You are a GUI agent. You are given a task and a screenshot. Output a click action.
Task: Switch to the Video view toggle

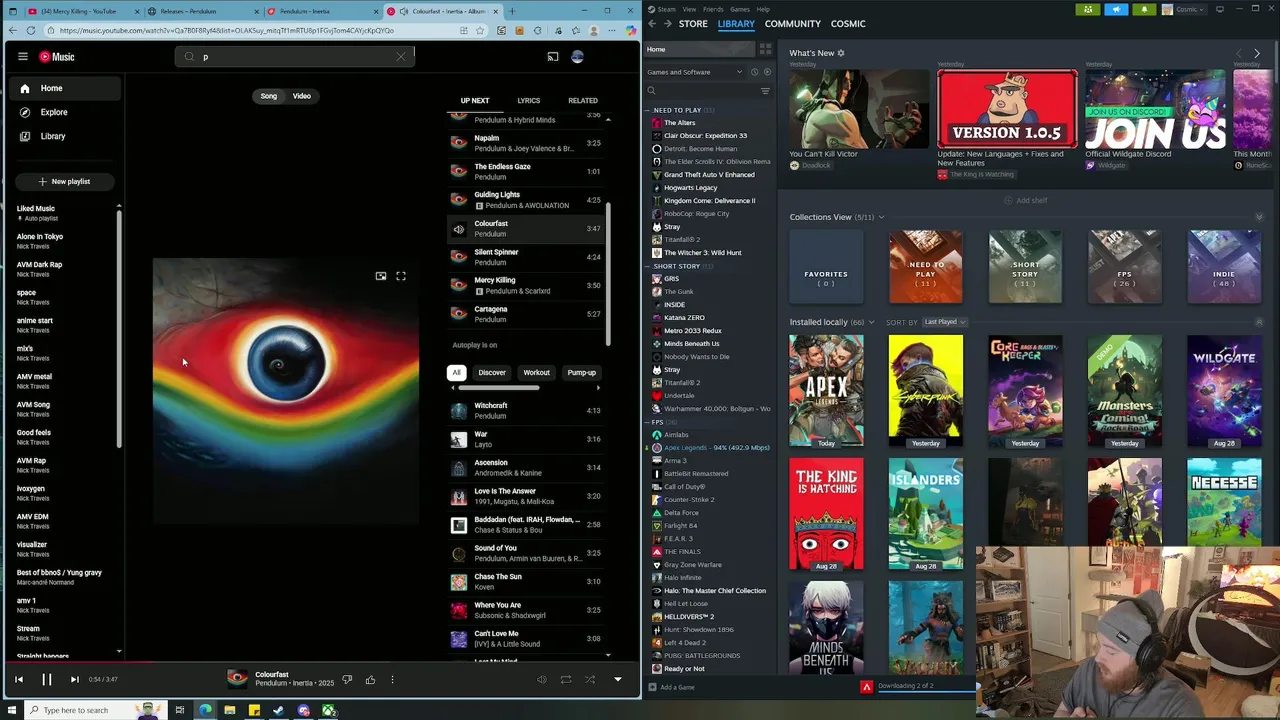point(302,96)
